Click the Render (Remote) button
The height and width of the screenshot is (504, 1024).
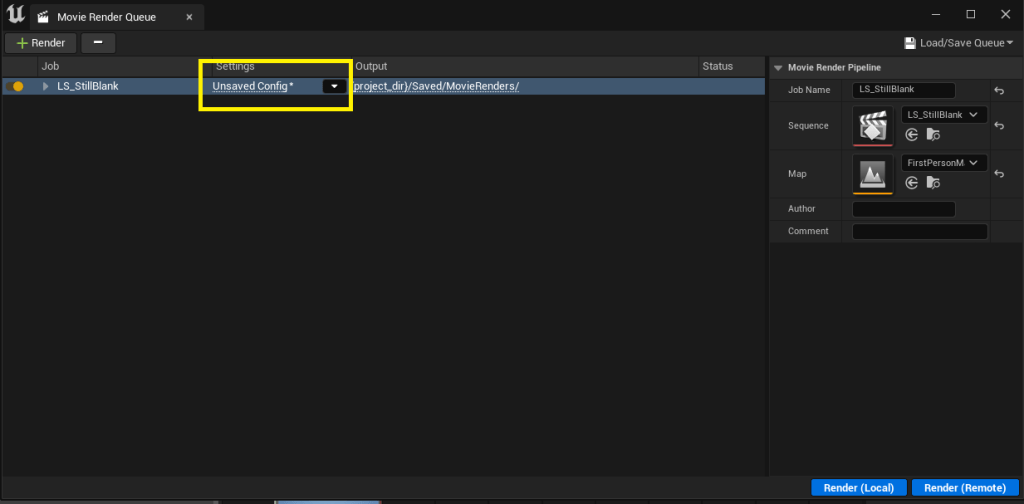coord(964,487)
